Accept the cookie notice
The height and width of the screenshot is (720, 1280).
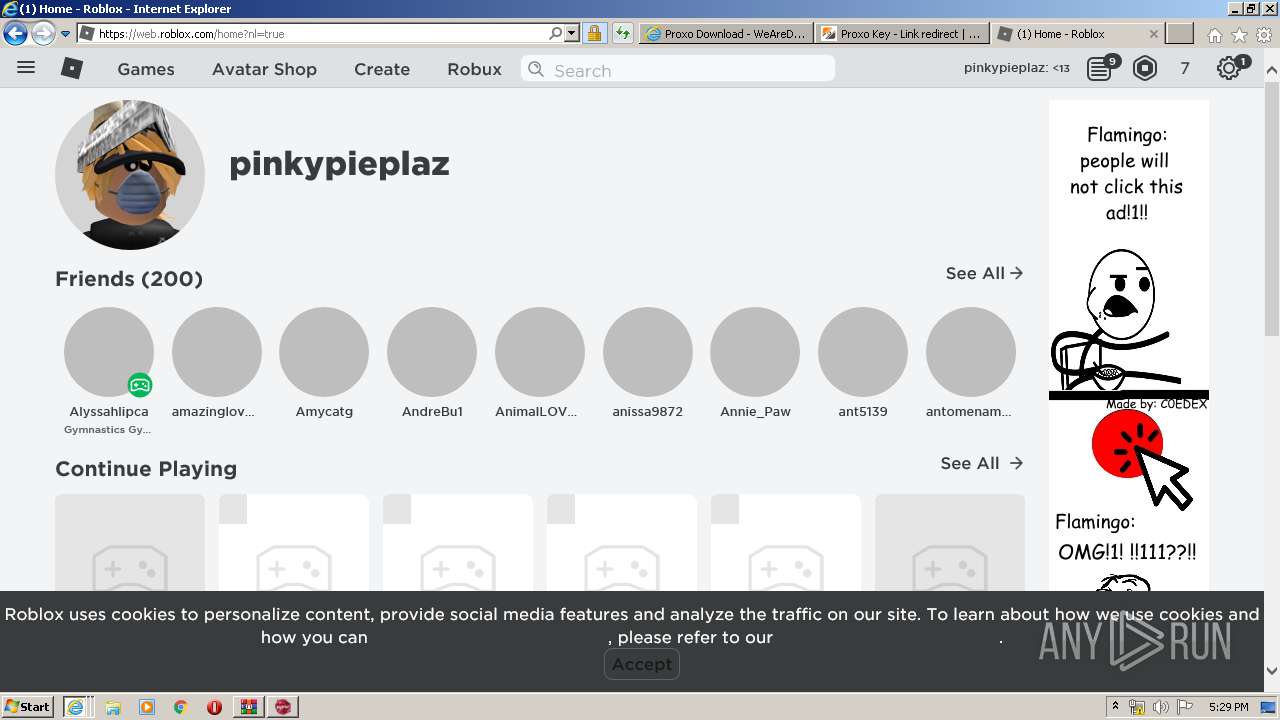point(642,664)
